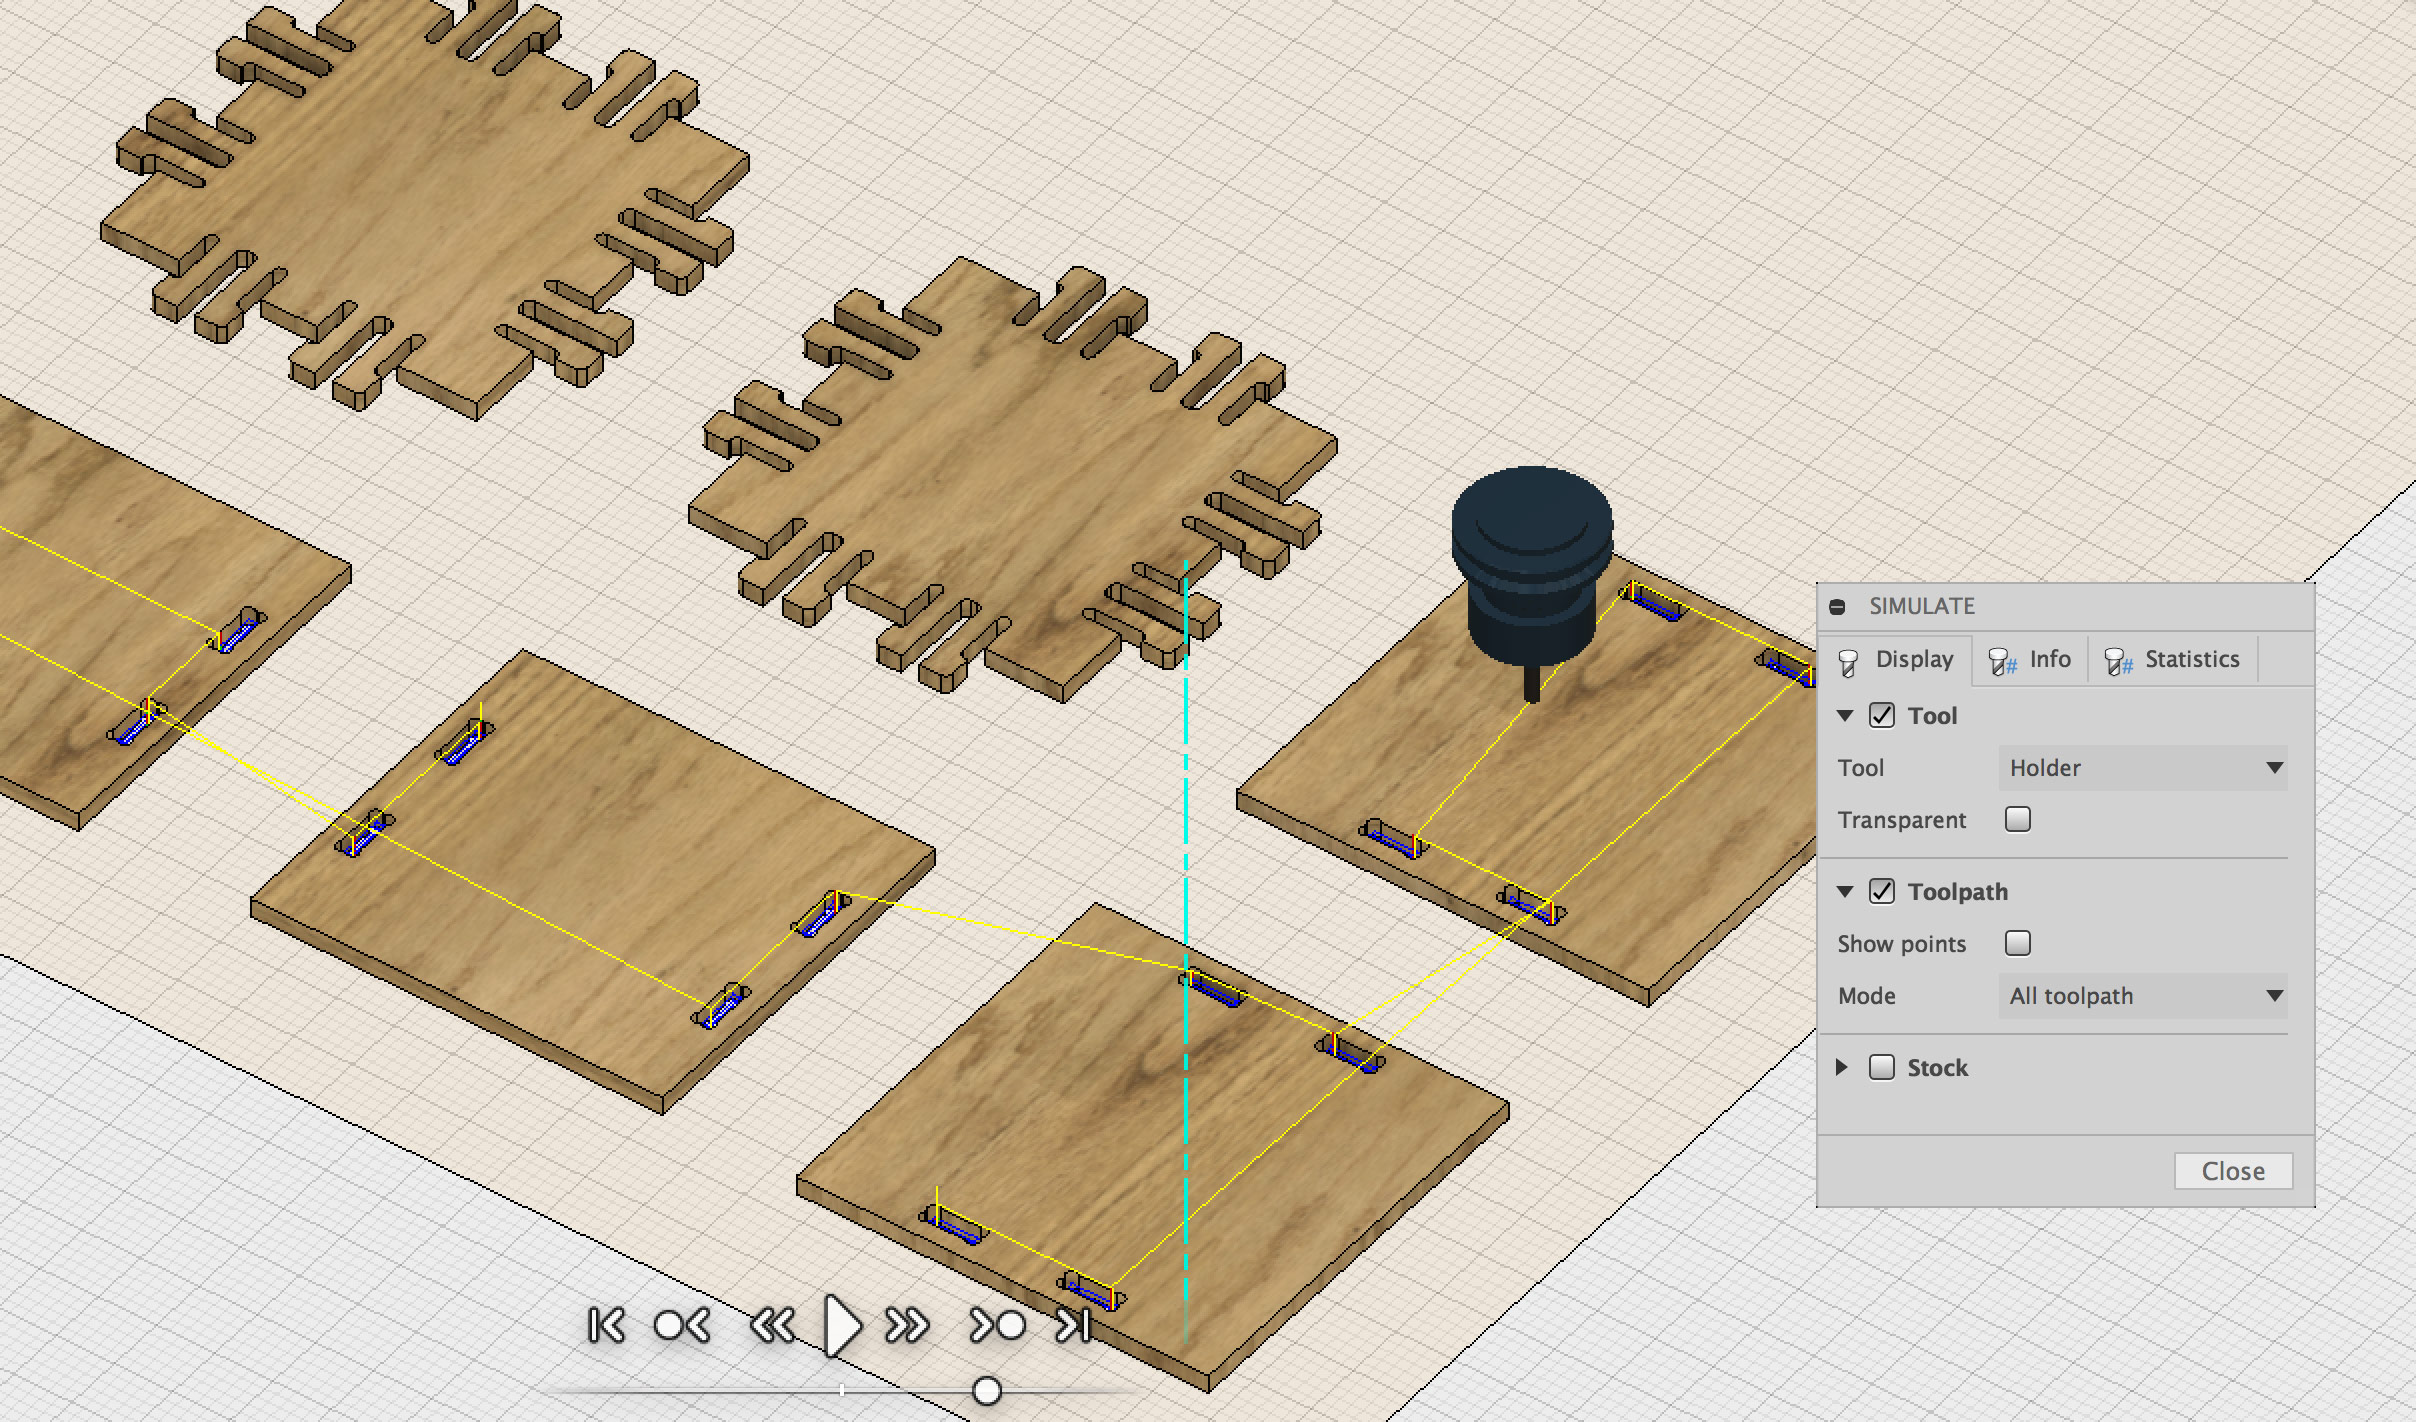Viewport: 2416px width, 1422px height.
Task: Expand the Stock section triangle
Action: point(1843,1068)
